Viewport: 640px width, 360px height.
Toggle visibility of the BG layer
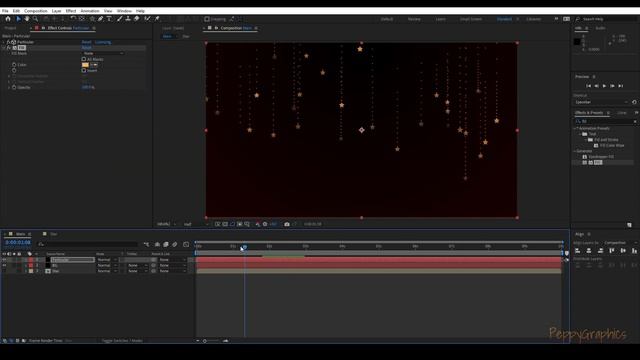click(x=4, y=265)
